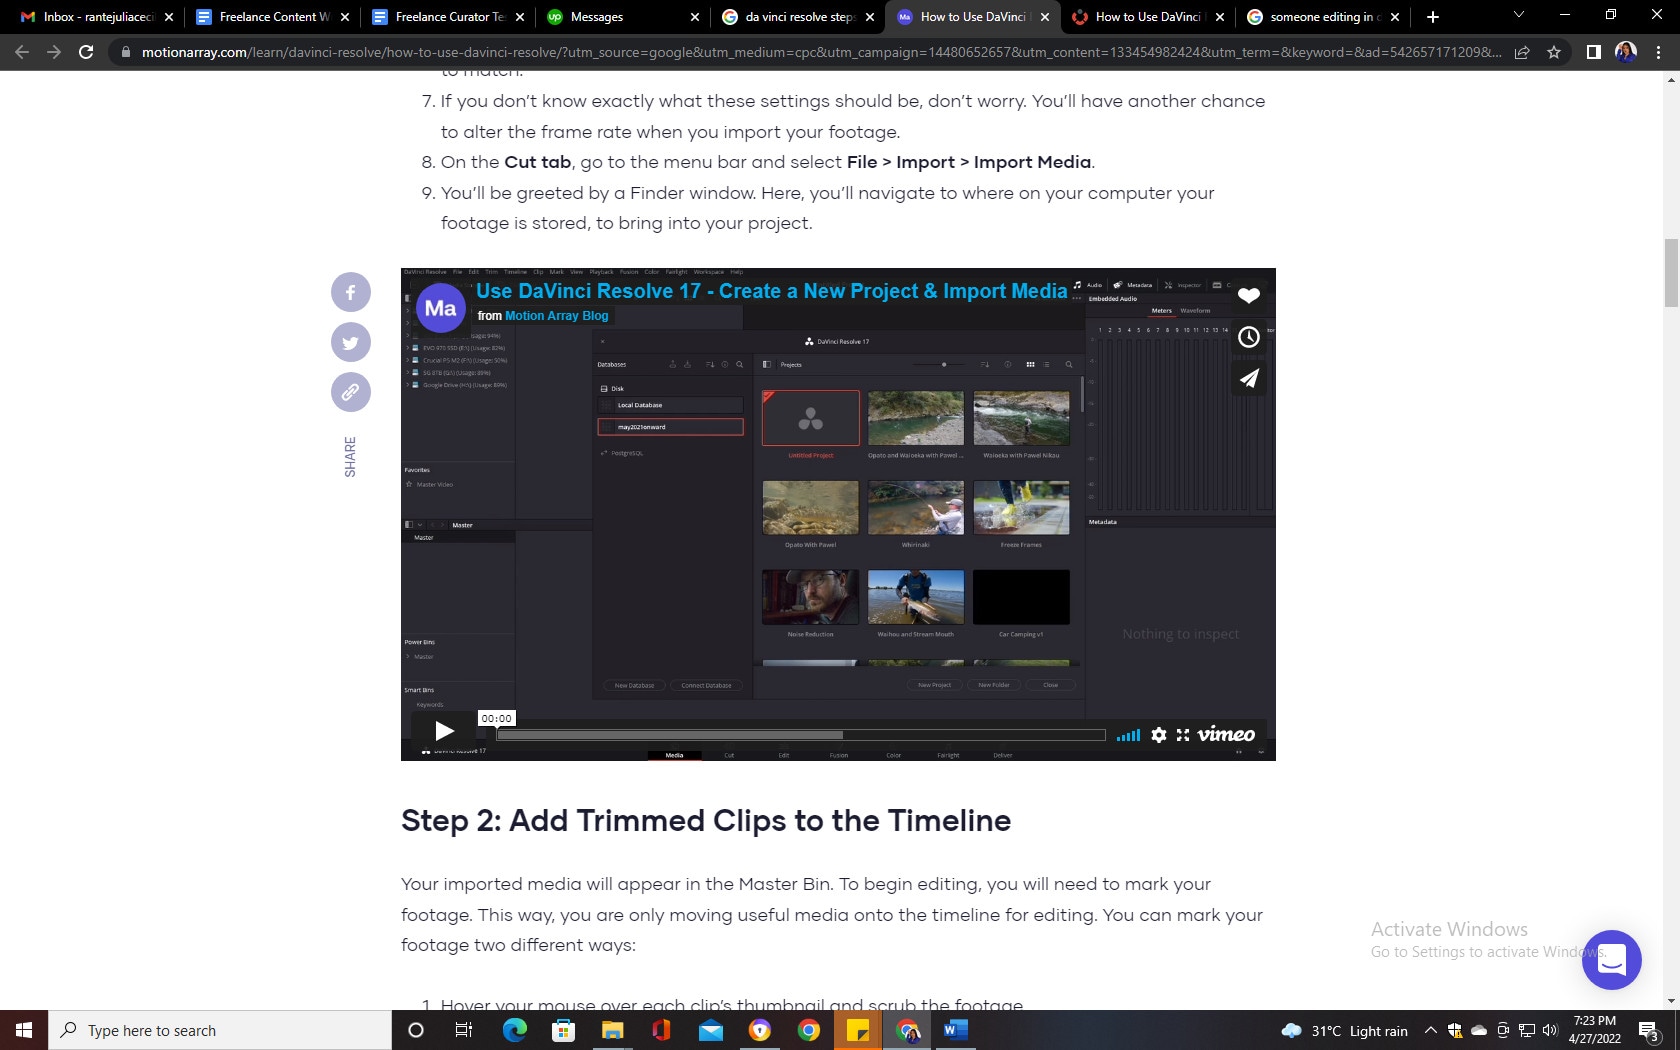Switch to the da vinci resolve step tab
The height and width of the screenshot is (1050, 1680).
pos(799,17)
